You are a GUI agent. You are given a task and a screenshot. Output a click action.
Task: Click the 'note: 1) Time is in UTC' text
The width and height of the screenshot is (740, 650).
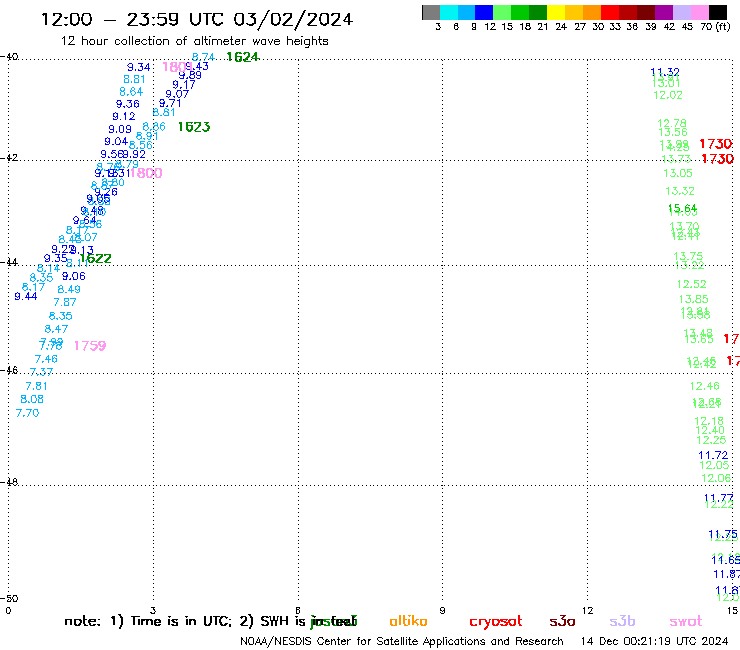tap(148, 621)
